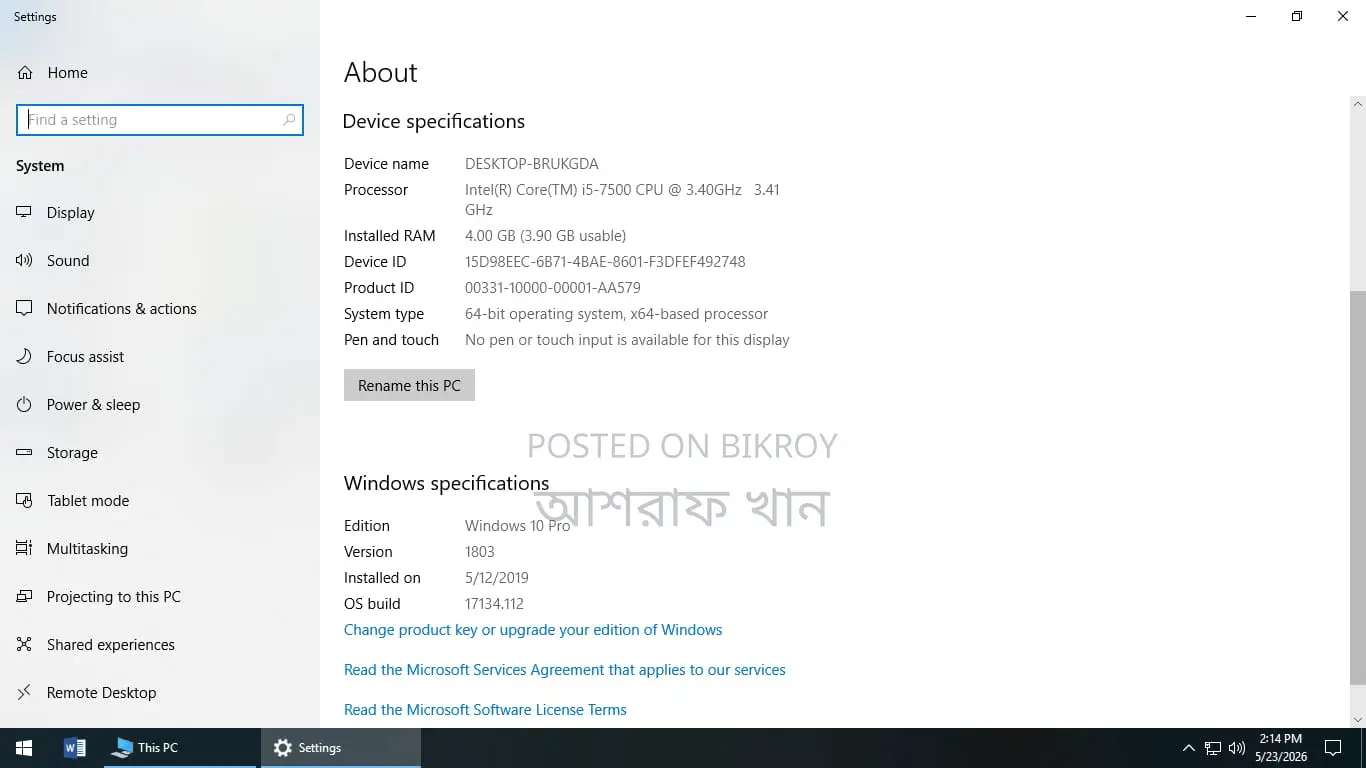Select device name DESKTOP-BRUKGDA text
1366x768 pixels.
[x=532, y=164]
